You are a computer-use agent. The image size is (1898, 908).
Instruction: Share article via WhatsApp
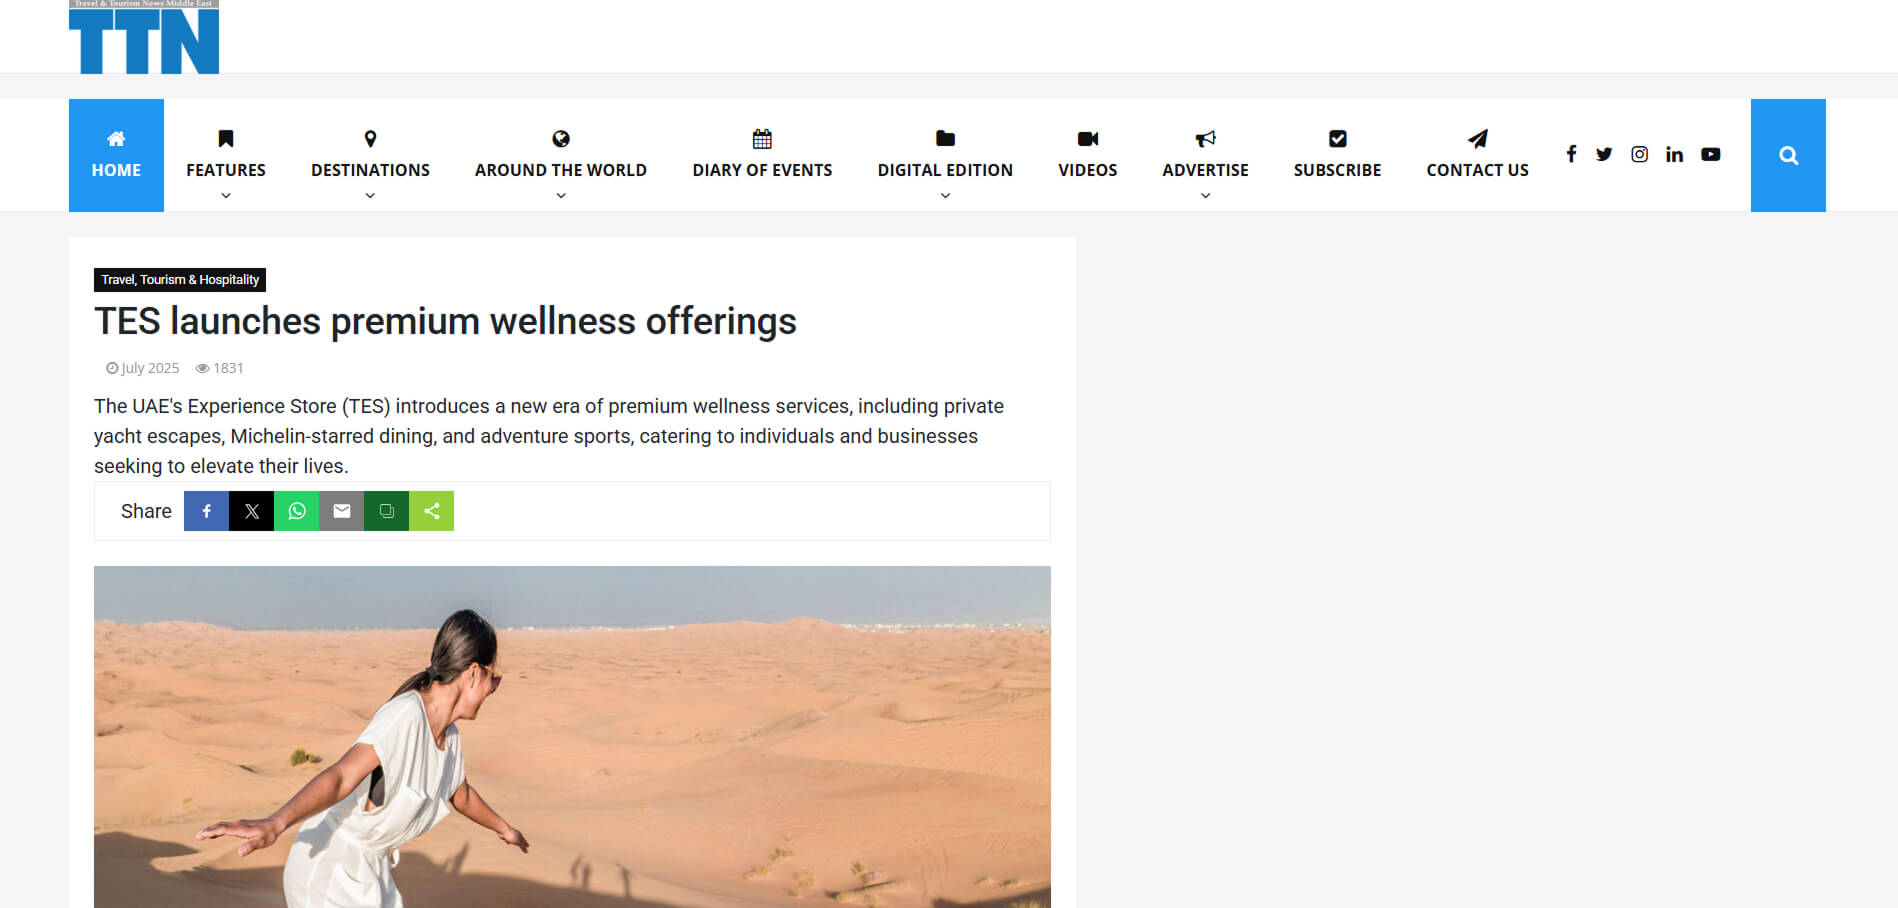296,511
